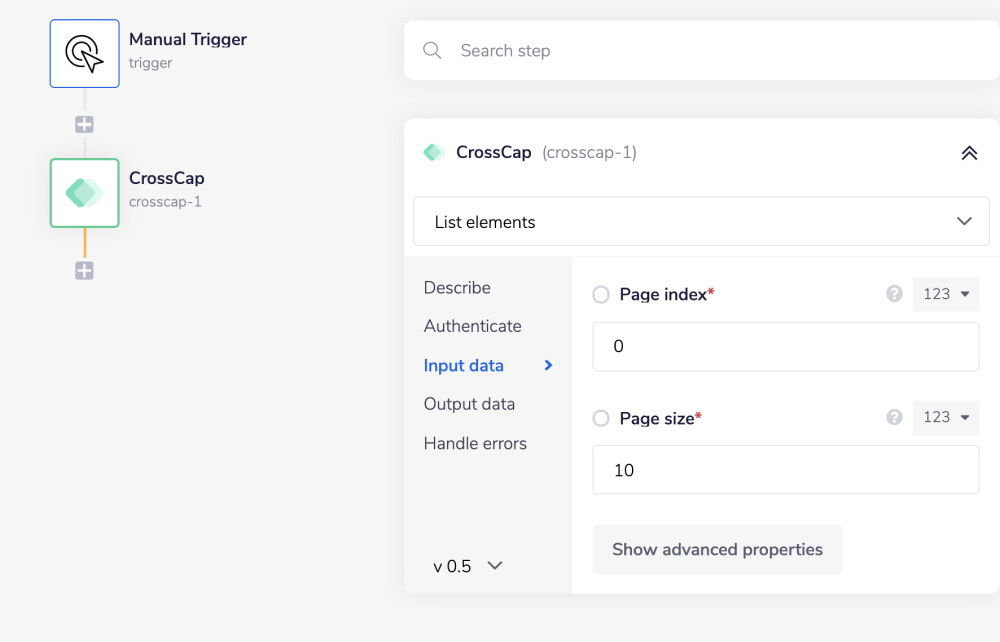This screenshot has width=1000, height=642.
Task: Collapse the CrossCap properties panel
Action: click(968, 152)
